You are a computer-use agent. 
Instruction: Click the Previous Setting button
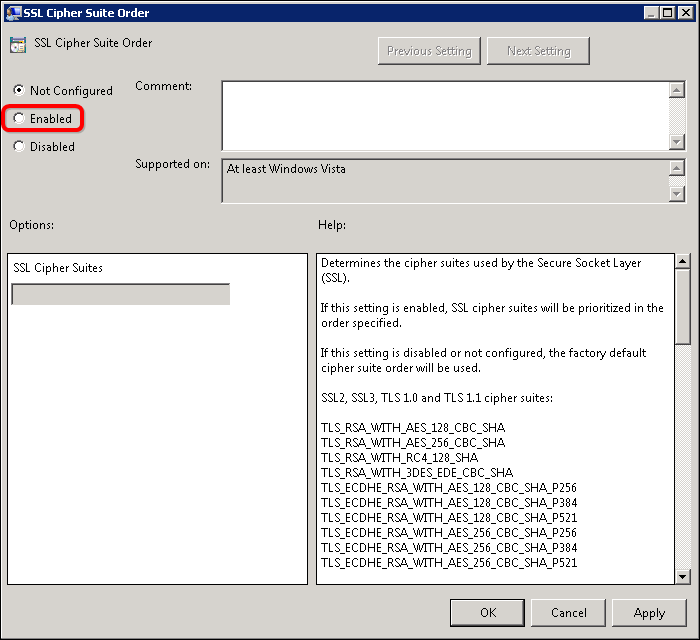click(430, 51)
